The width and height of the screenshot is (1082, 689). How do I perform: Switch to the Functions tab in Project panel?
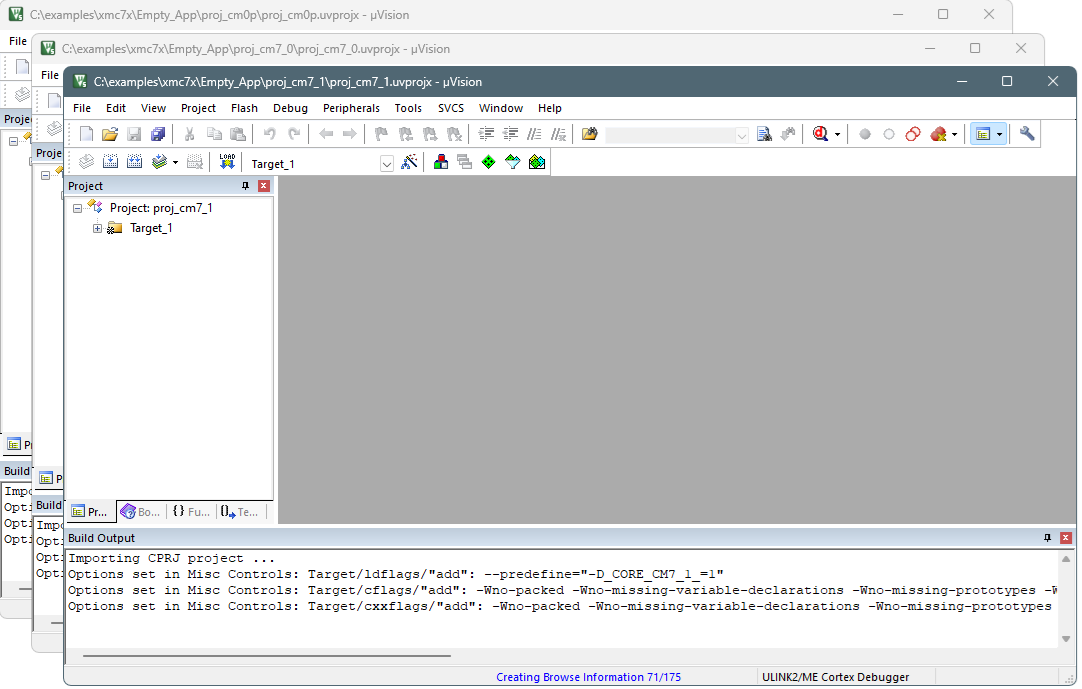pos(191,512)
